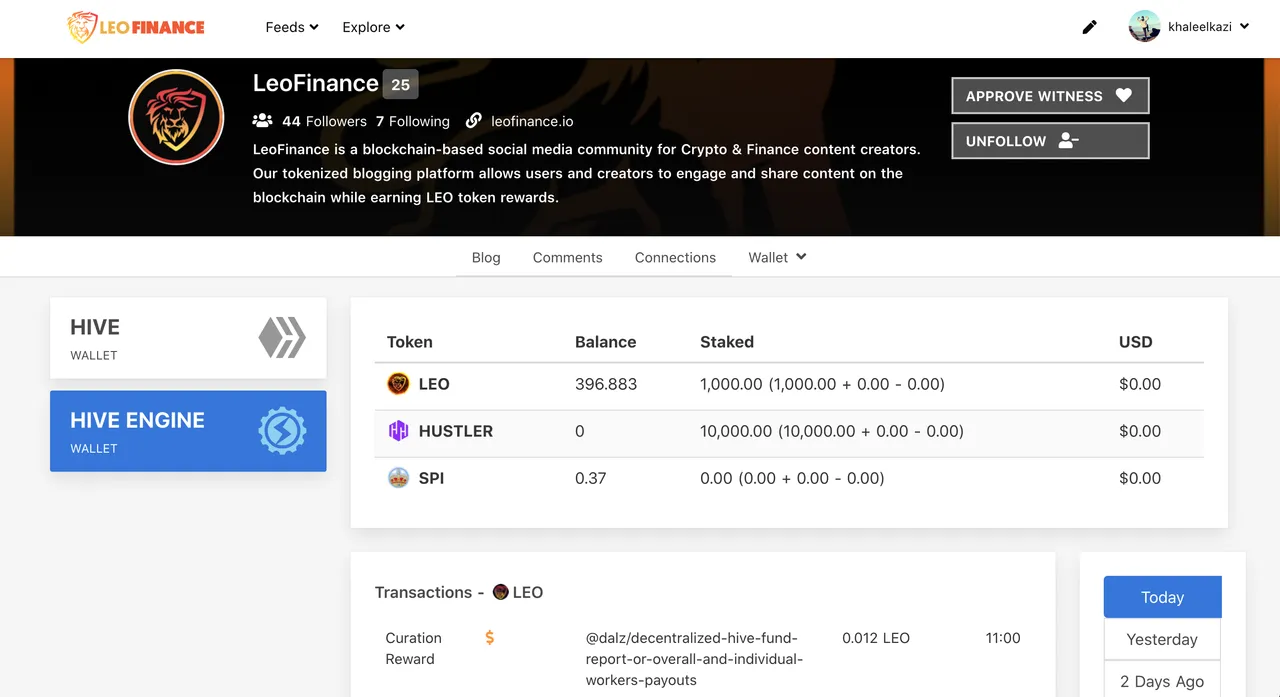
Task: Select the Today filter
Action: (1163, 597)
